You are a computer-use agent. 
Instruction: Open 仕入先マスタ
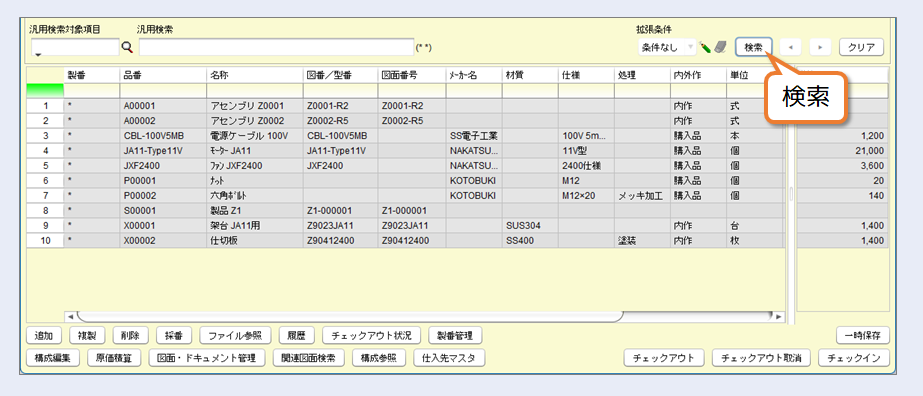(450, 358)
